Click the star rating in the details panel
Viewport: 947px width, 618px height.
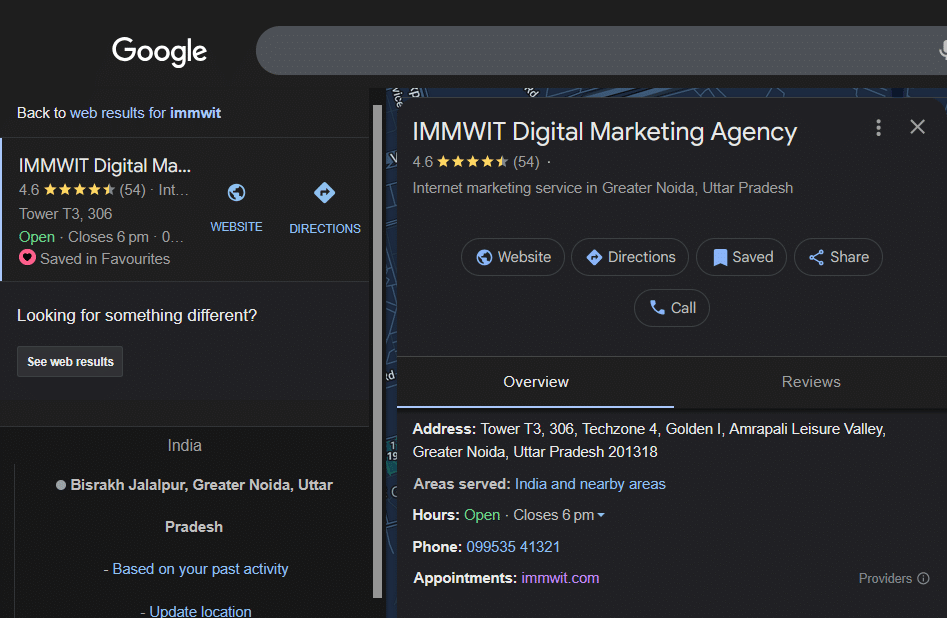click(x=472, y=162)
